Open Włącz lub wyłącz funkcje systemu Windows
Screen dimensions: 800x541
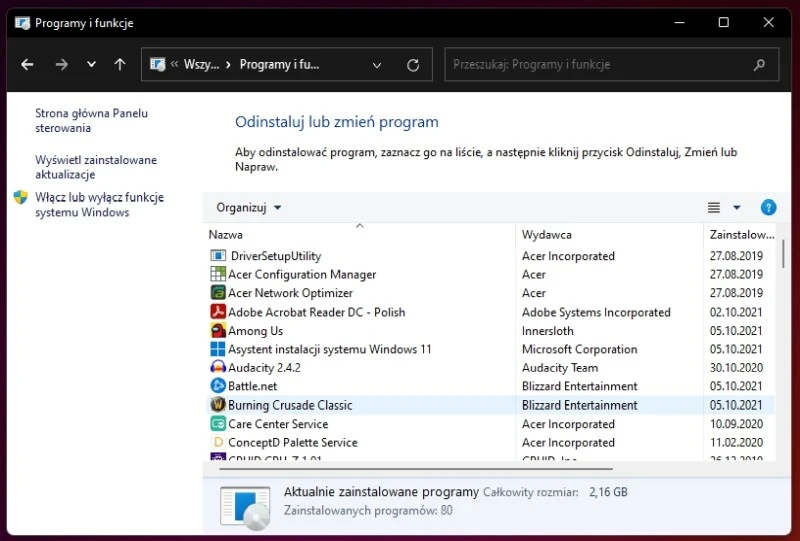[99, 205]
